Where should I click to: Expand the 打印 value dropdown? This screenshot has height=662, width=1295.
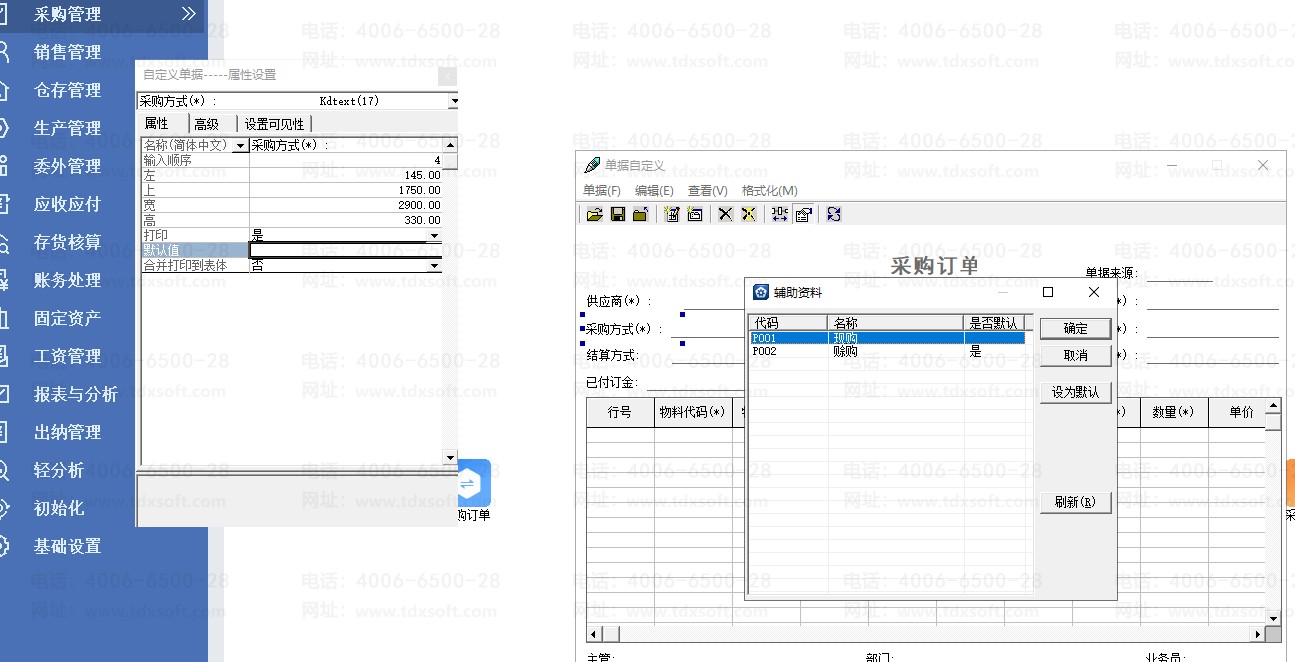(434, 236)
